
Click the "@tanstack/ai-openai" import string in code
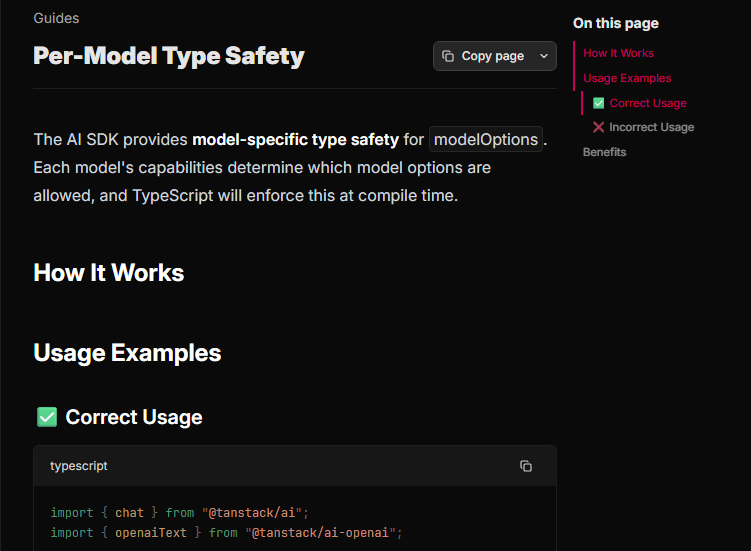[x=323, y=533]
